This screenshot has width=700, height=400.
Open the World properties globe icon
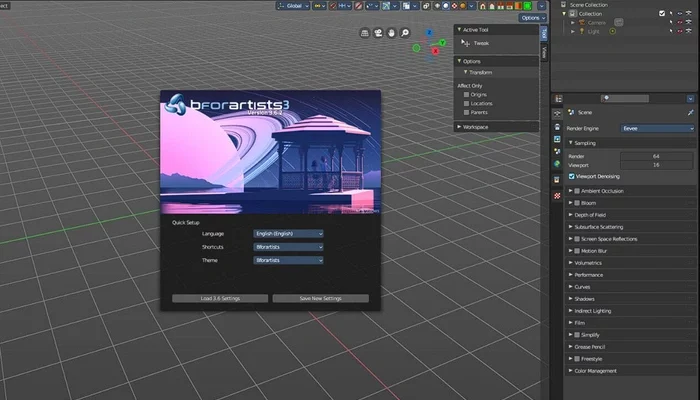[x=557, y=164]
